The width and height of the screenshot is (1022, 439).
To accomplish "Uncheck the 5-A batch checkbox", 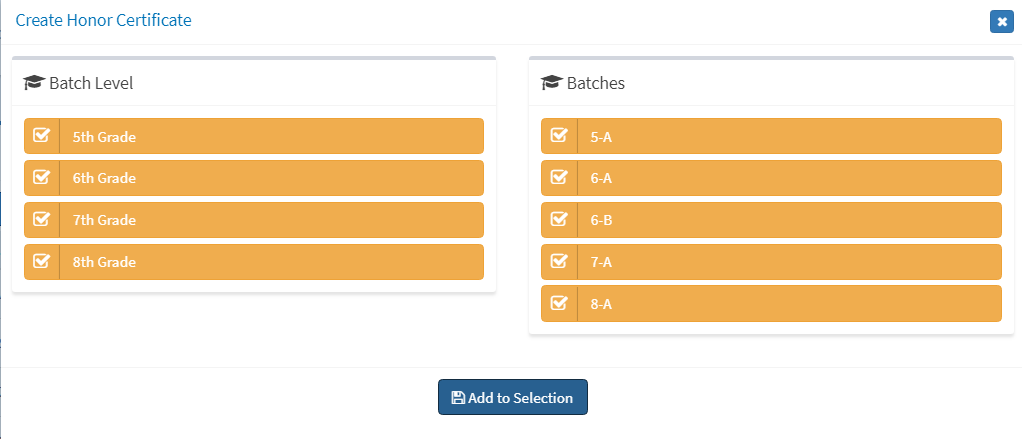I will coord(559,135).
